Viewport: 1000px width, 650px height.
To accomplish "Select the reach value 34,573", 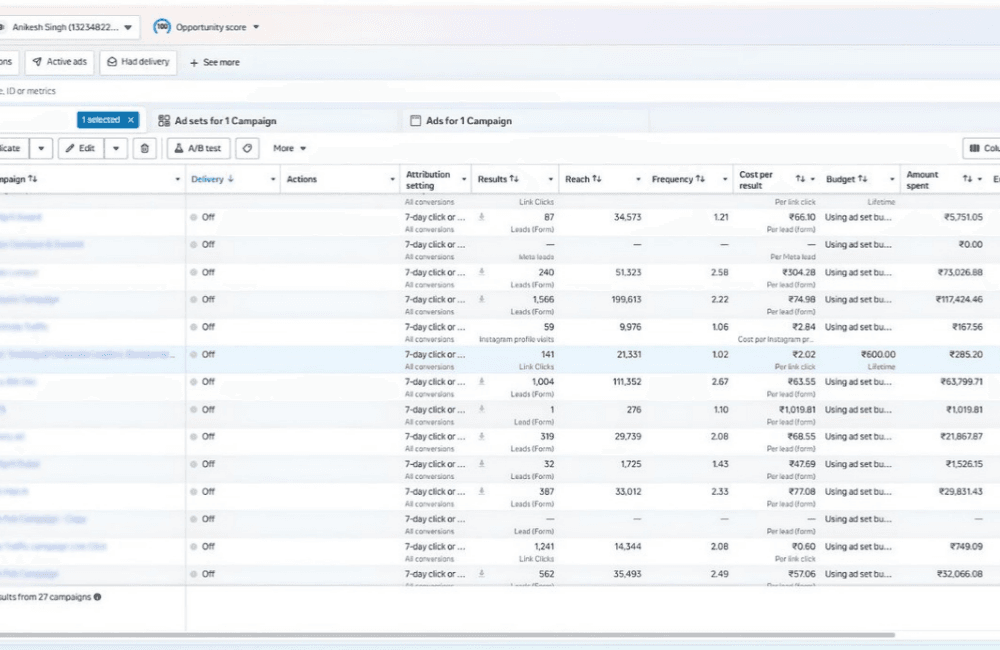I will point(628,217).
